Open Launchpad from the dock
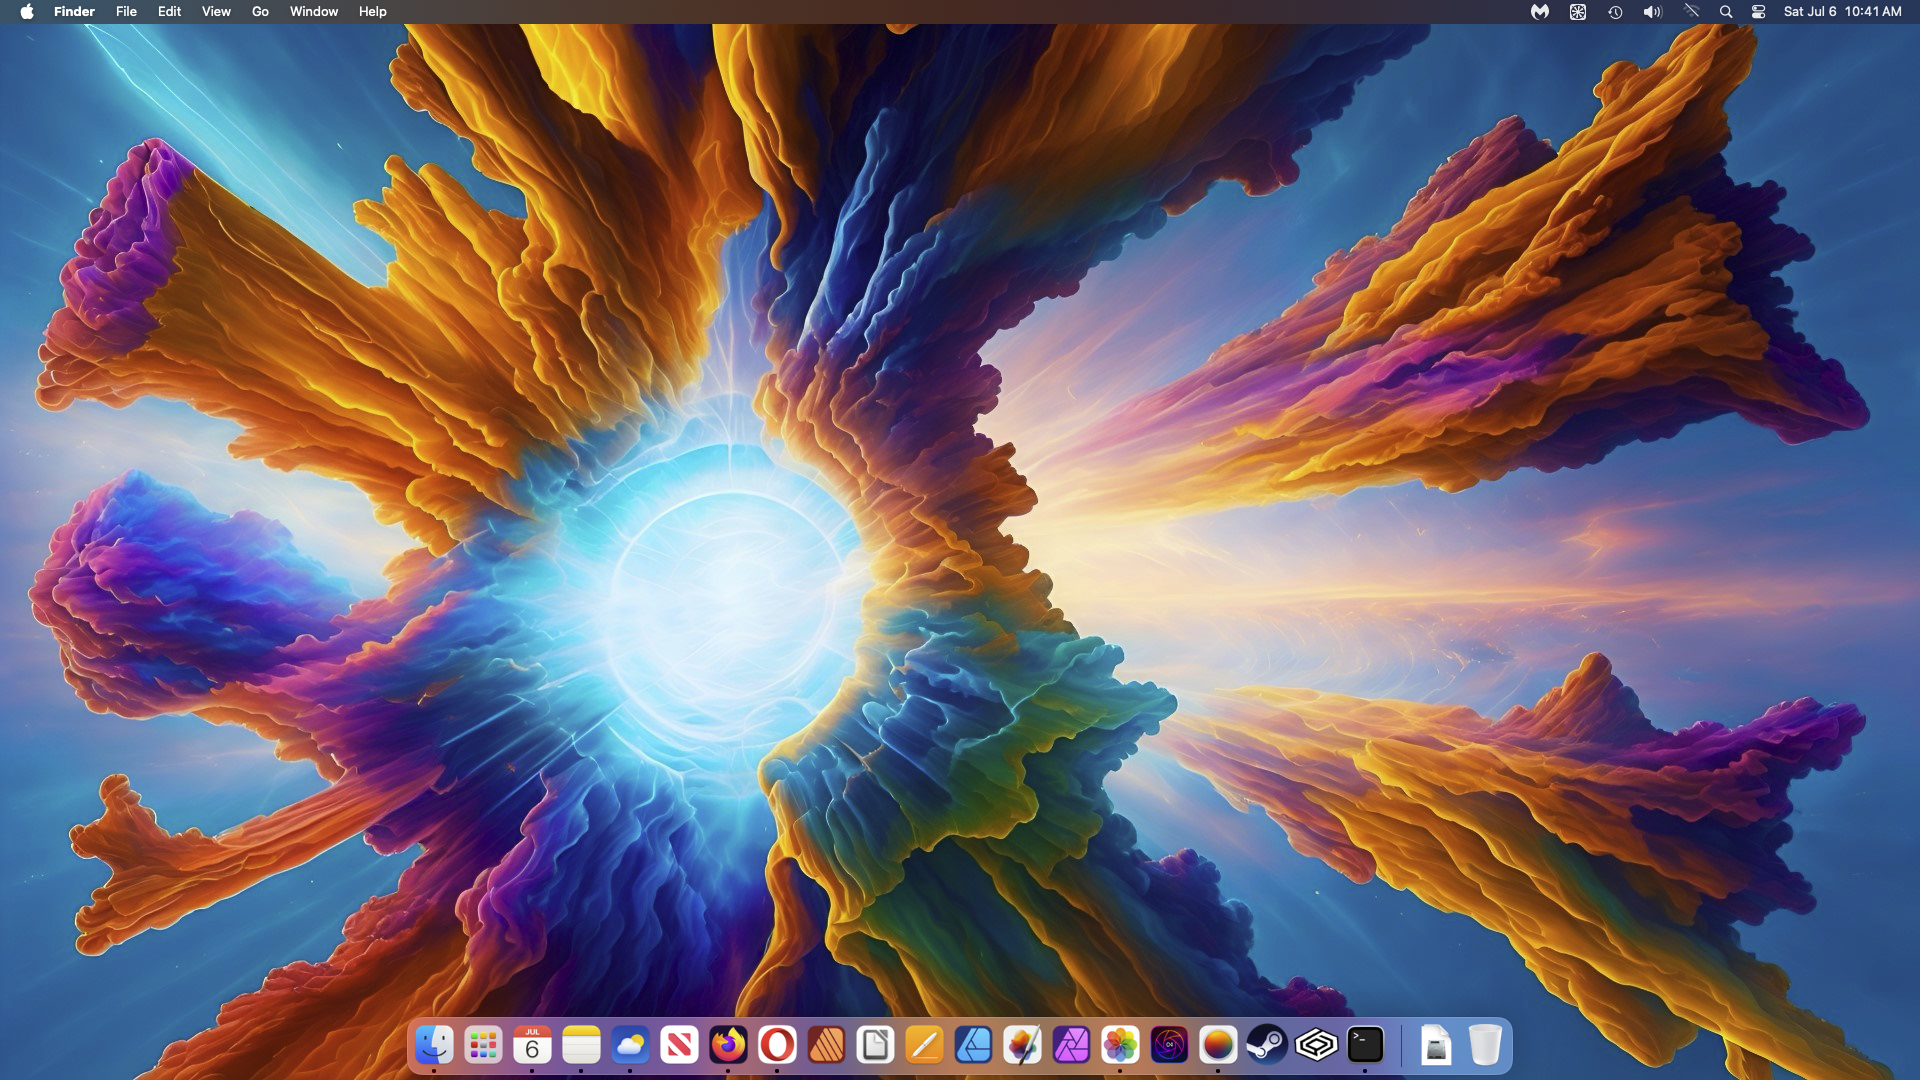 pos(483,1045)
